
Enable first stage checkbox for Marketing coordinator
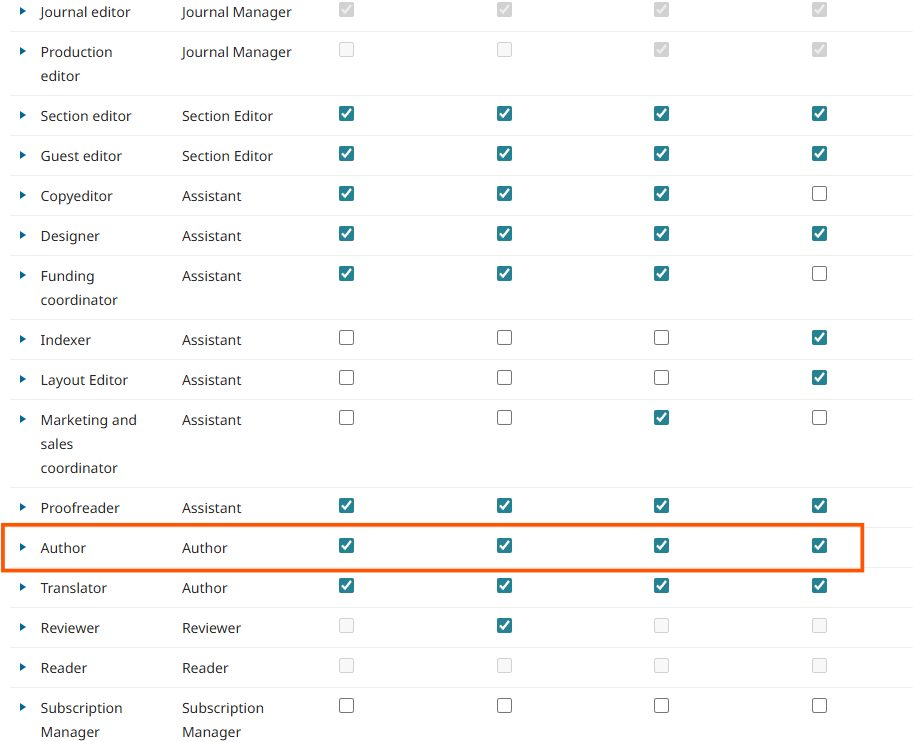click(x=346, y=418)
